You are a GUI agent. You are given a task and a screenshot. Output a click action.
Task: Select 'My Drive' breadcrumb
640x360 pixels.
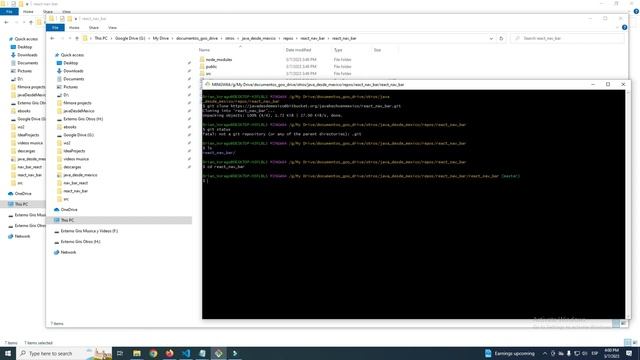coord(161,38)
